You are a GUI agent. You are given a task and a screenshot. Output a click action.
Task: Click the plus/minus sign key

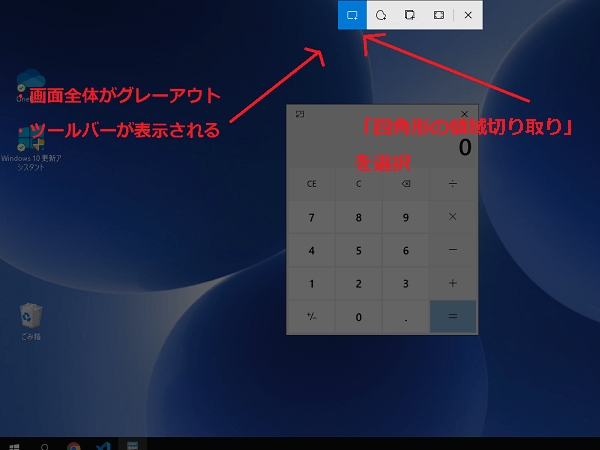pos(311,316)
